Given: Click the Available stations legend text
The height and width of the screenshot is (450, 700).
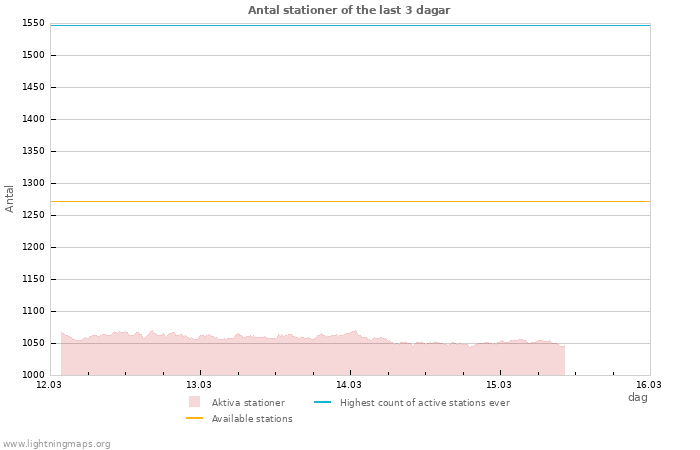Looking at the screenshot, I should click(x=252, y=419).
